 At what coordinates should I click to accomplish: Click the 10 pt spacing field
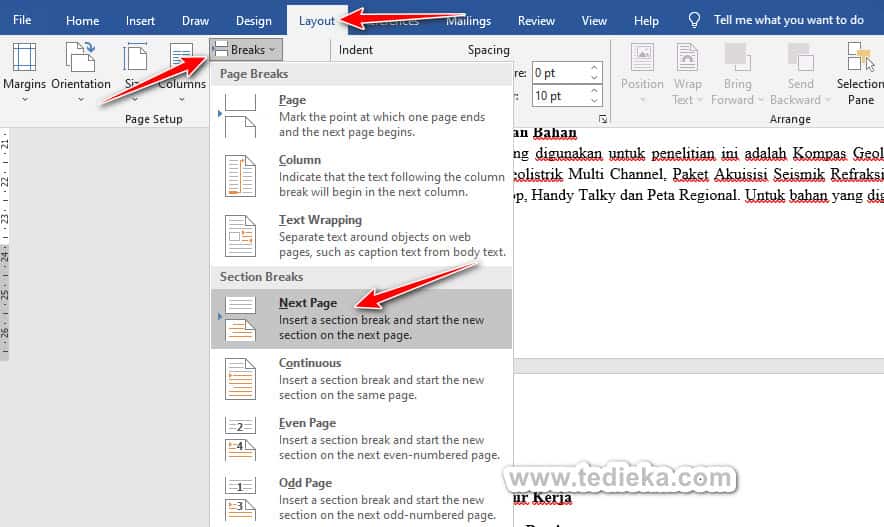(557, 96)
